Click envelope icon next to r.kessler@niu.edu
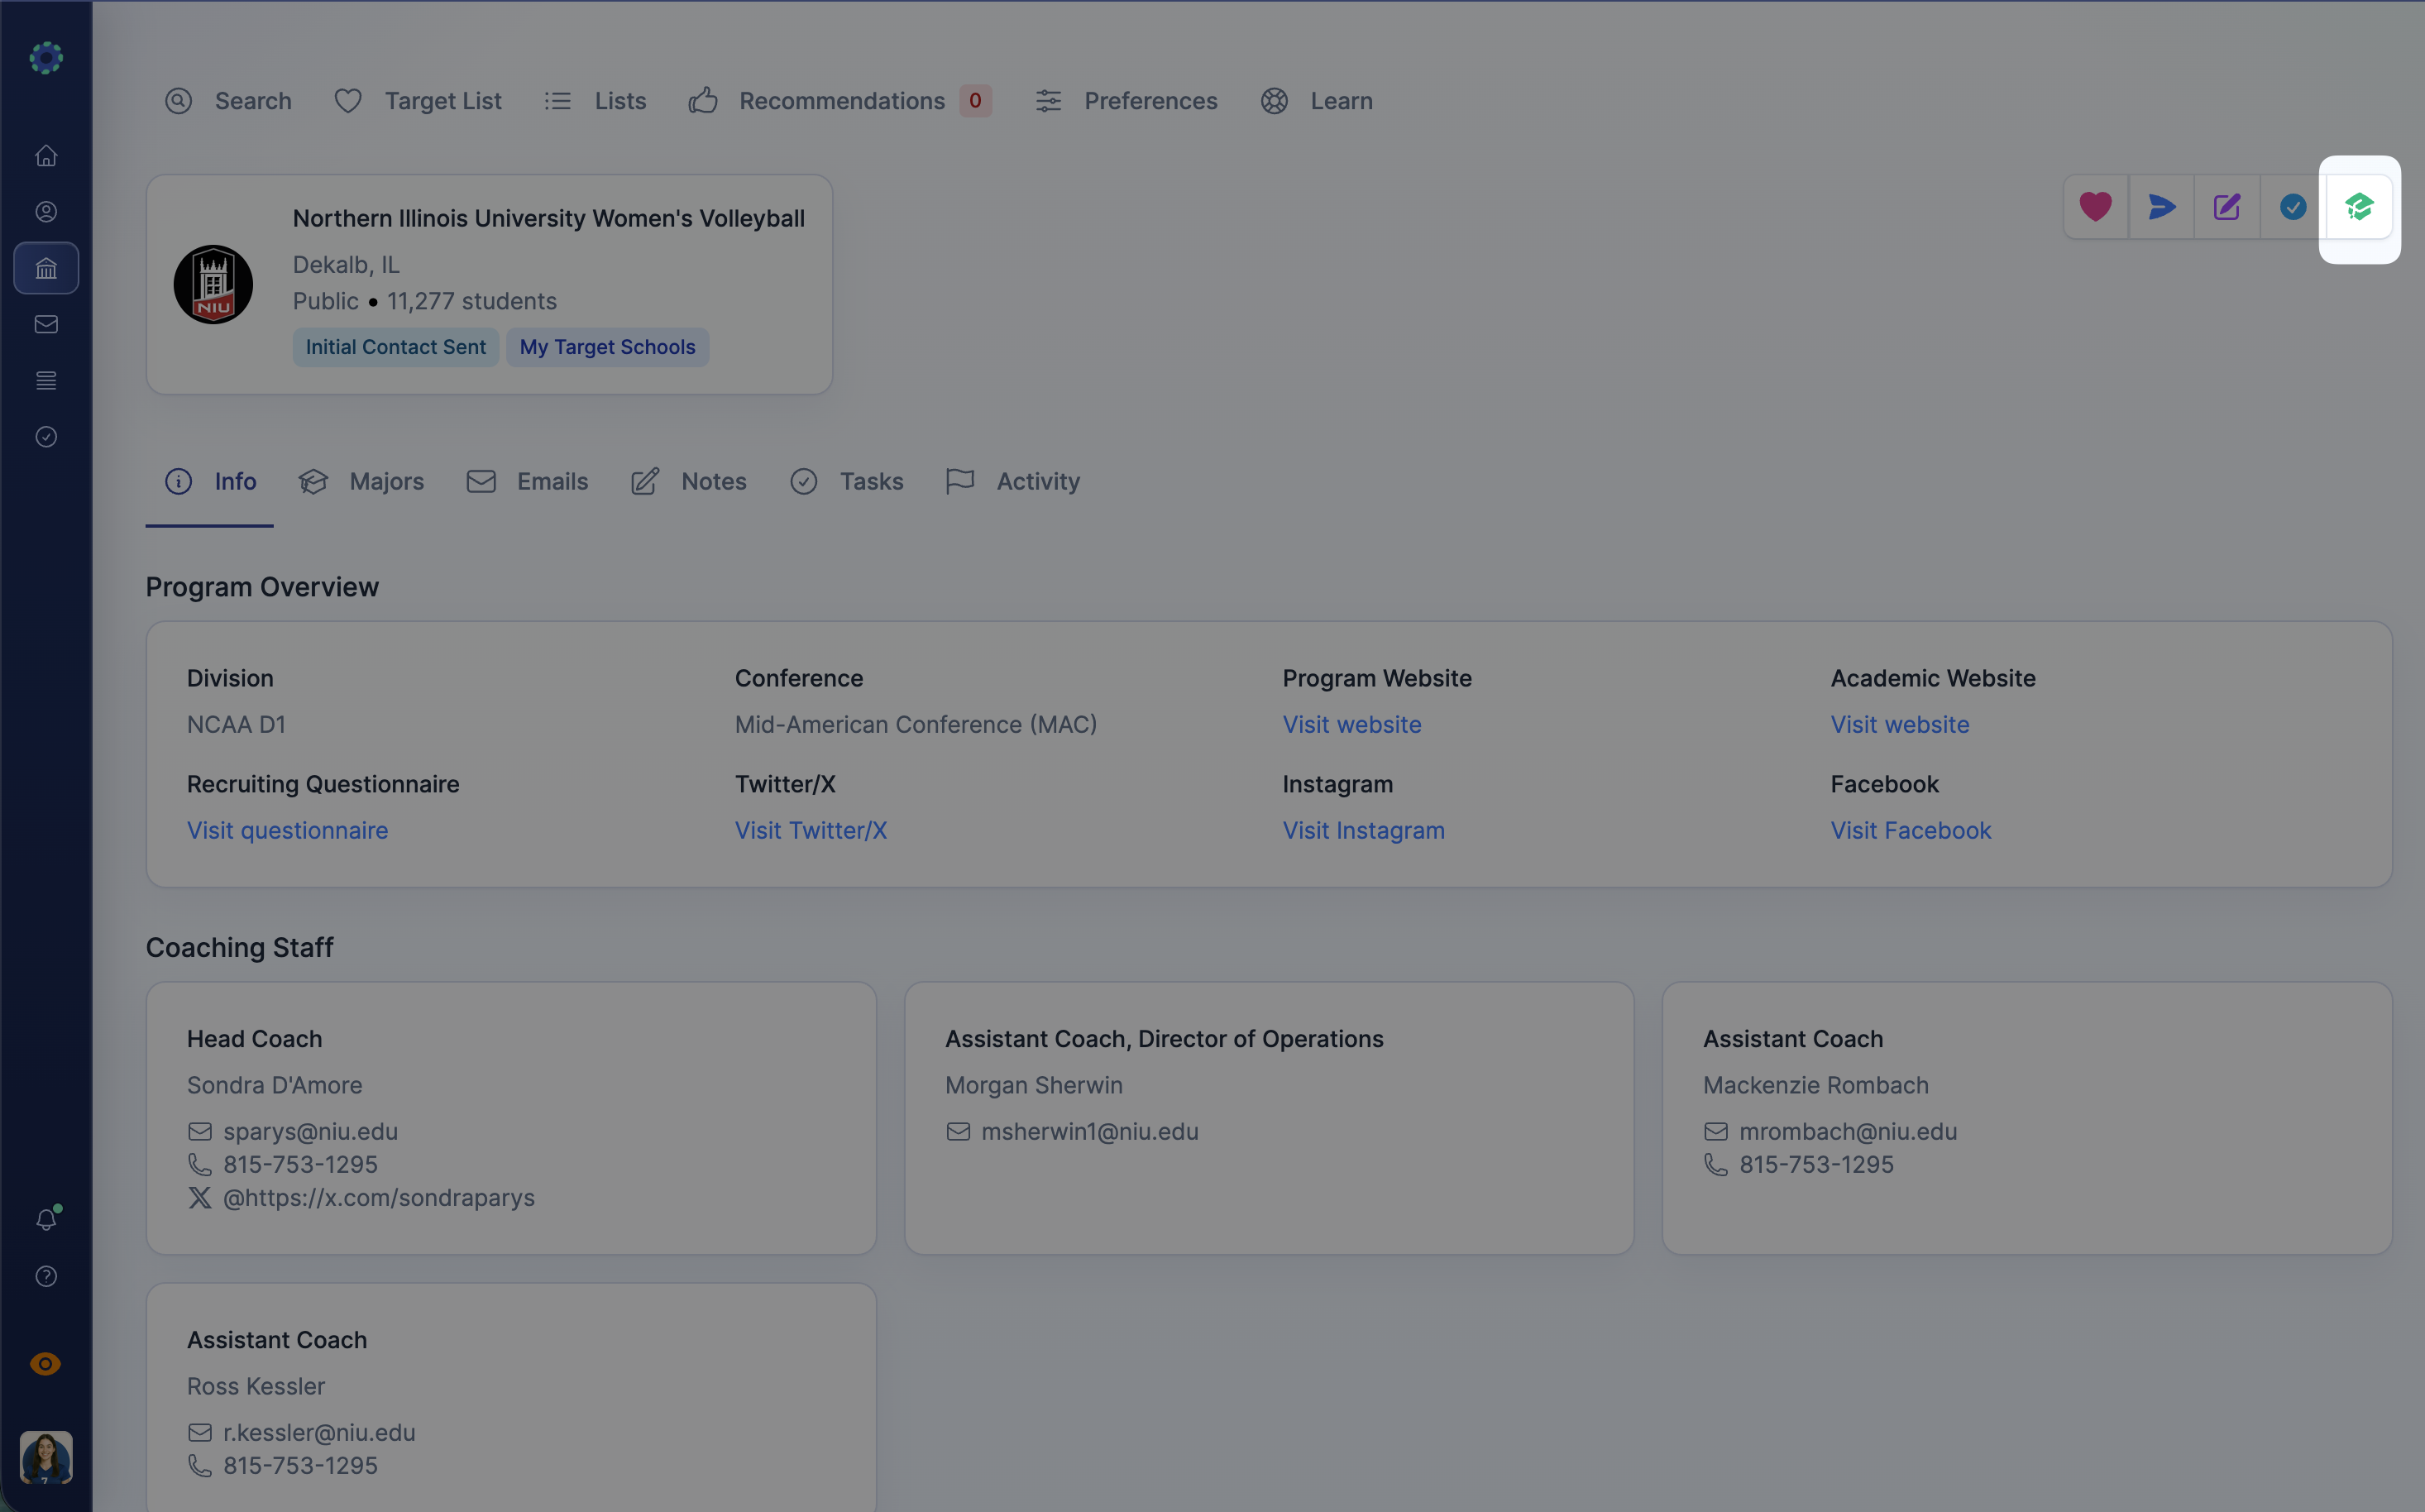The height and width of the screenshot is (1512, 2425). coord(200,1432)
